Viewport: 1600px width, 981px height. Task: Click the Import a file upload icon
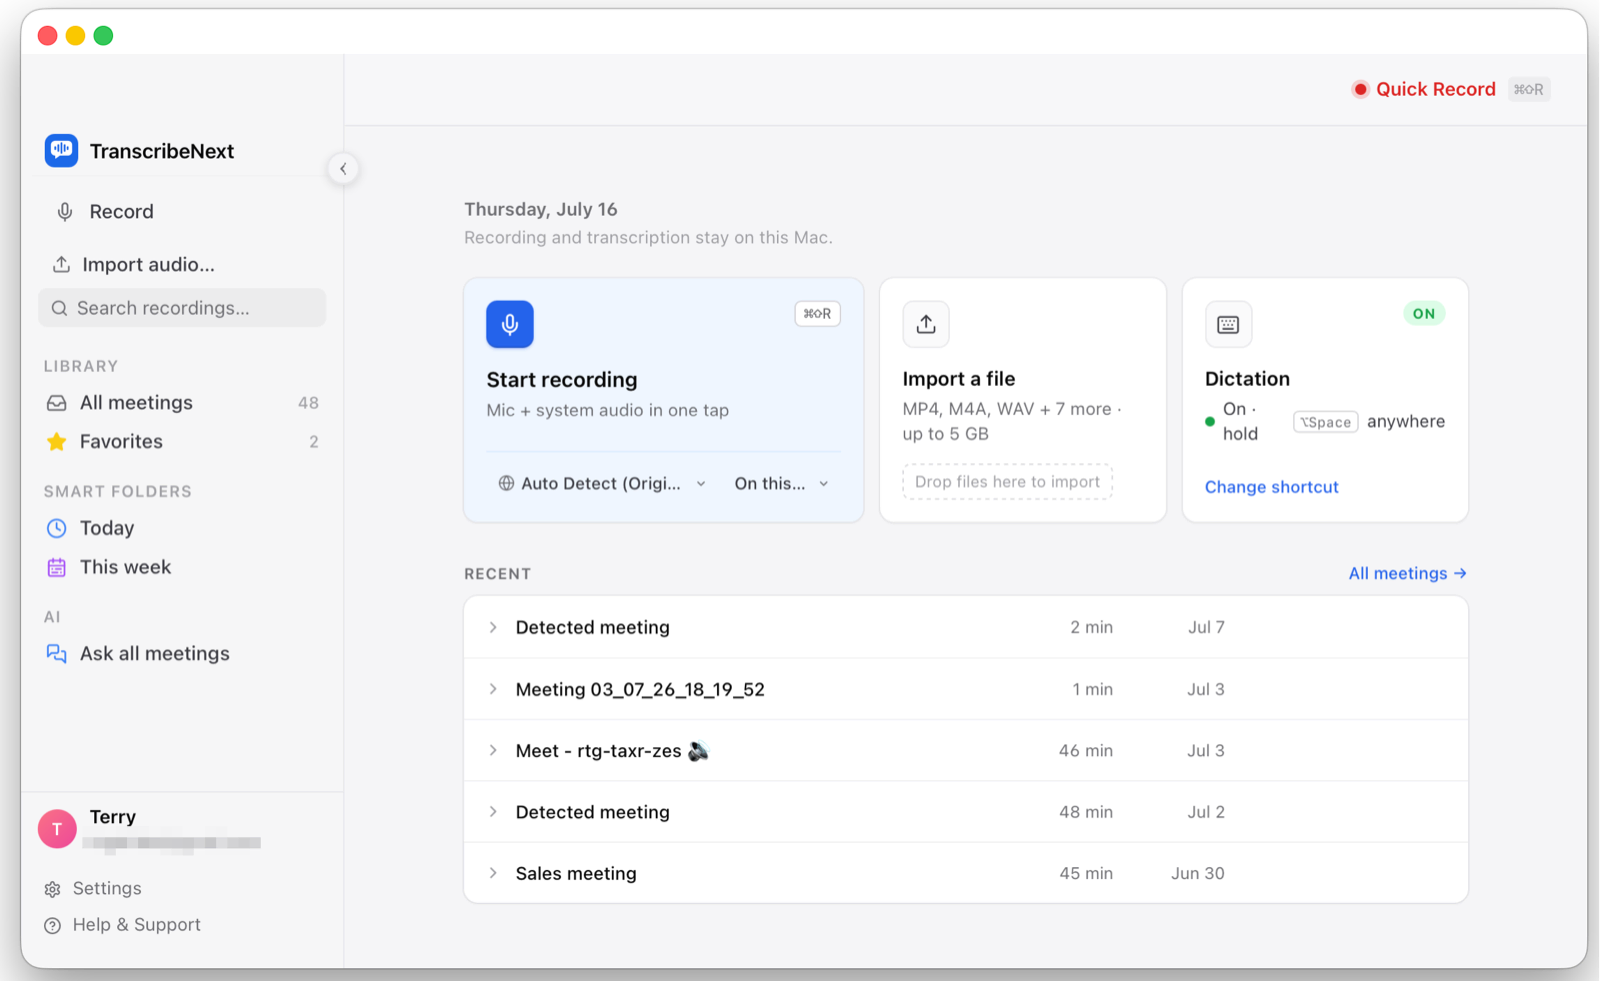926,324
